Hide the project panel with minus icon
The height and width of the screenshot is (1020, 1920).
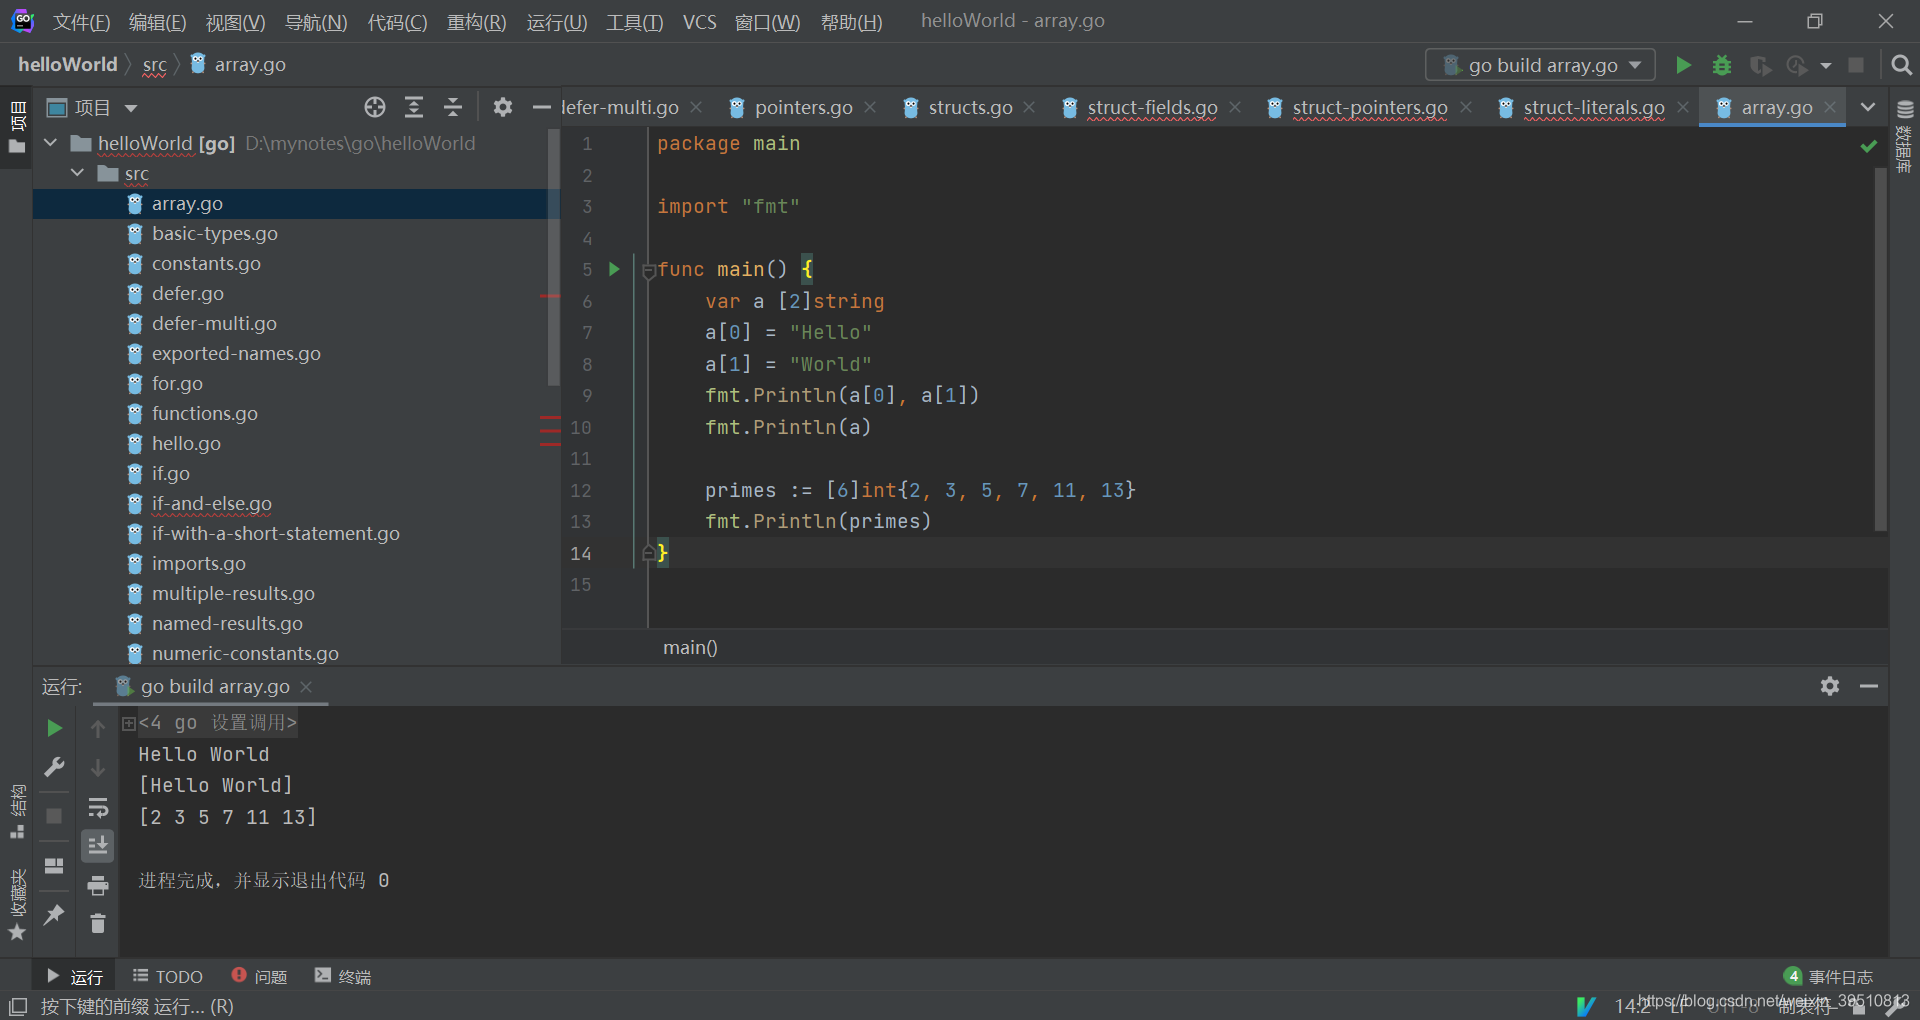(x=541, y=107)
